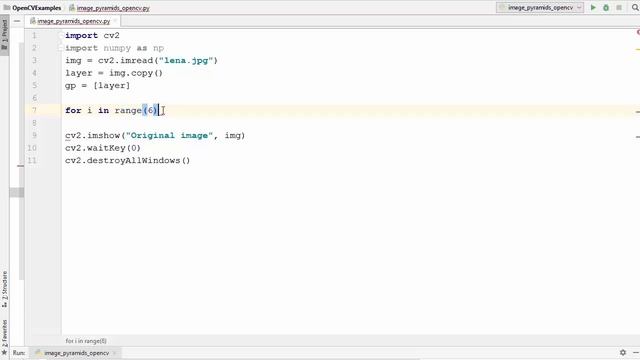Click on 'cv2.destroyAllWindows()' line

(127, 161)
